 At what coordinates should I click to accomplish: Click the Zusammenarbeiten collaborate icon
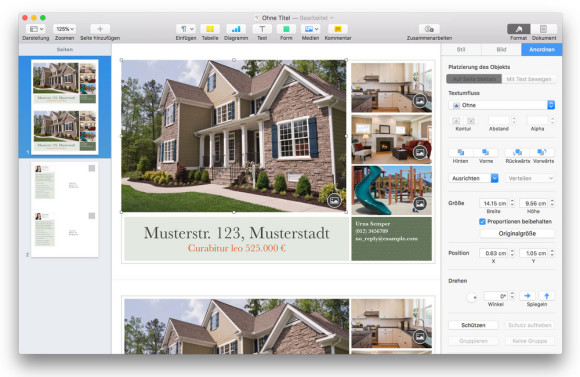[429, 29]
